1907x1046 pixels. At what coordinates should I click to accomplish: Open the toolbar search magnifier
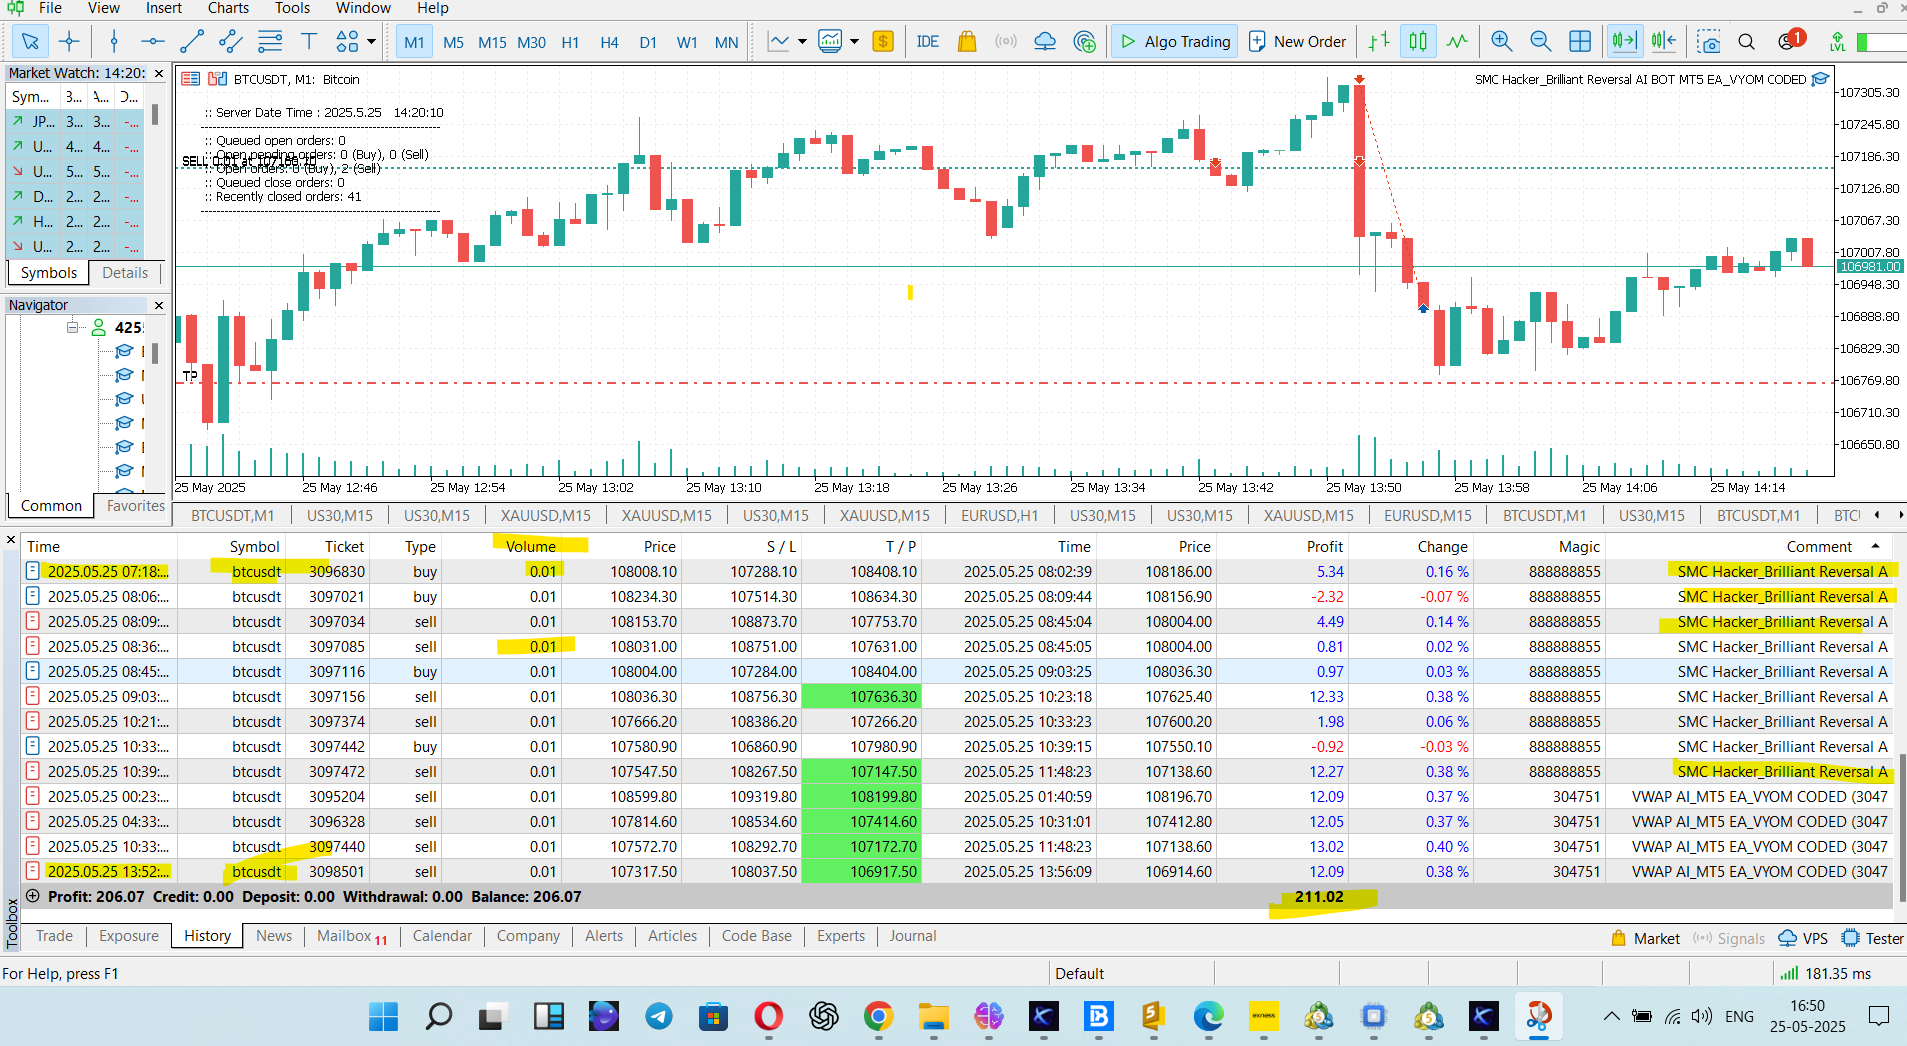pos(1747,42)
